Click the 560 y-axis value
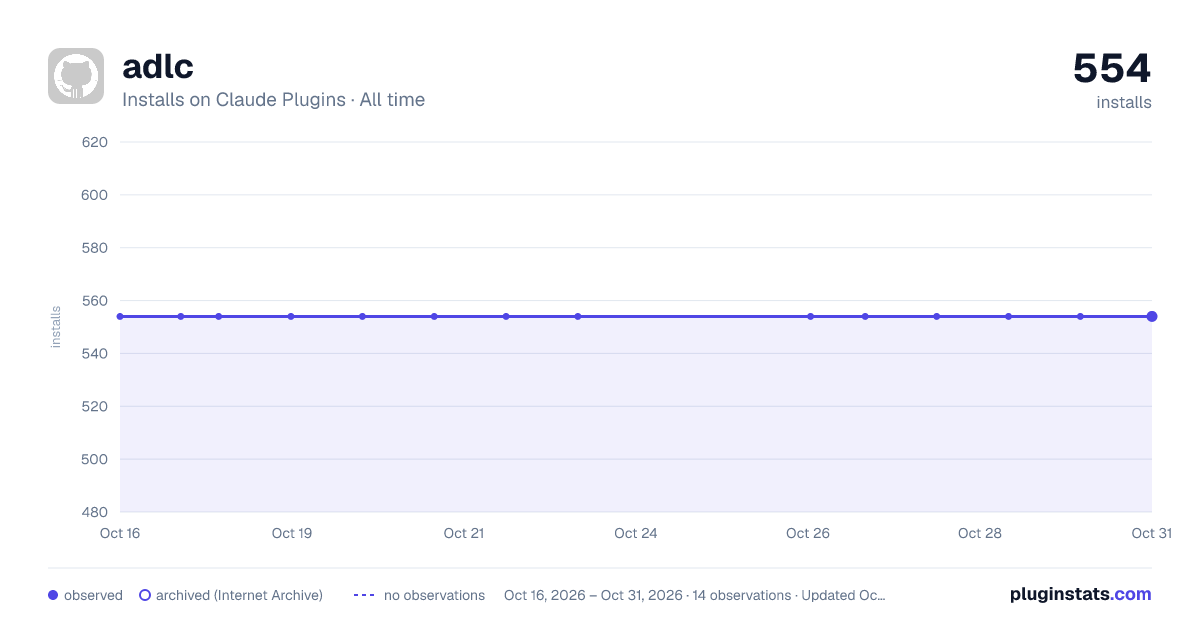 pos(94,301)
